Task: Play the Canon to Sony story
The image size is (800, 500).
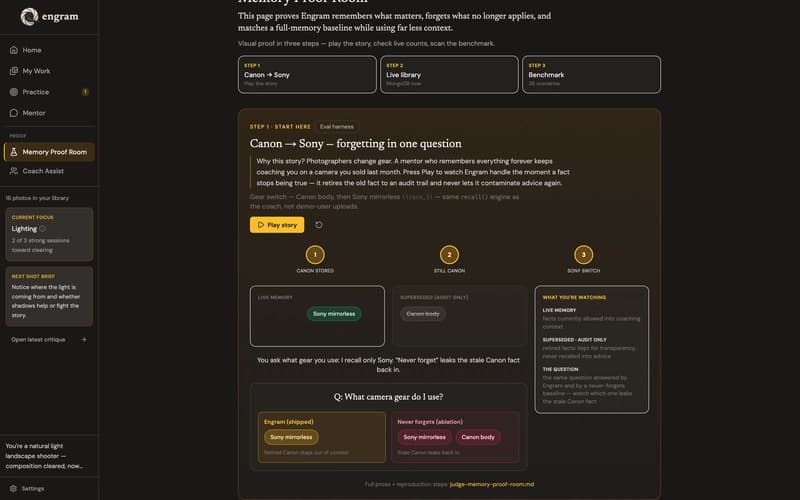Action: pyautogui.click(x=277, y=224)
